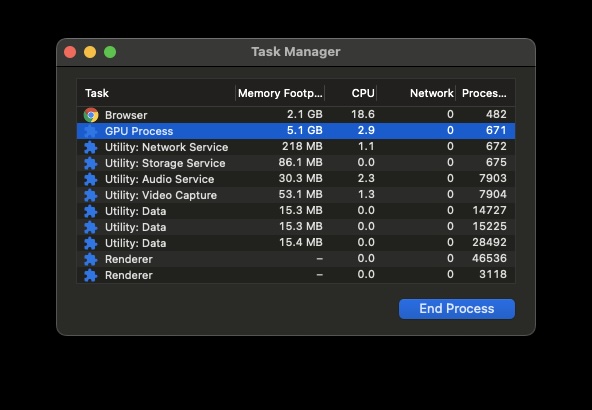Viewport: 592px width, 410px height.
Task: Click the puzzle icon beside GPU Process
Action: pyautogui.click(x=91, y=131)
